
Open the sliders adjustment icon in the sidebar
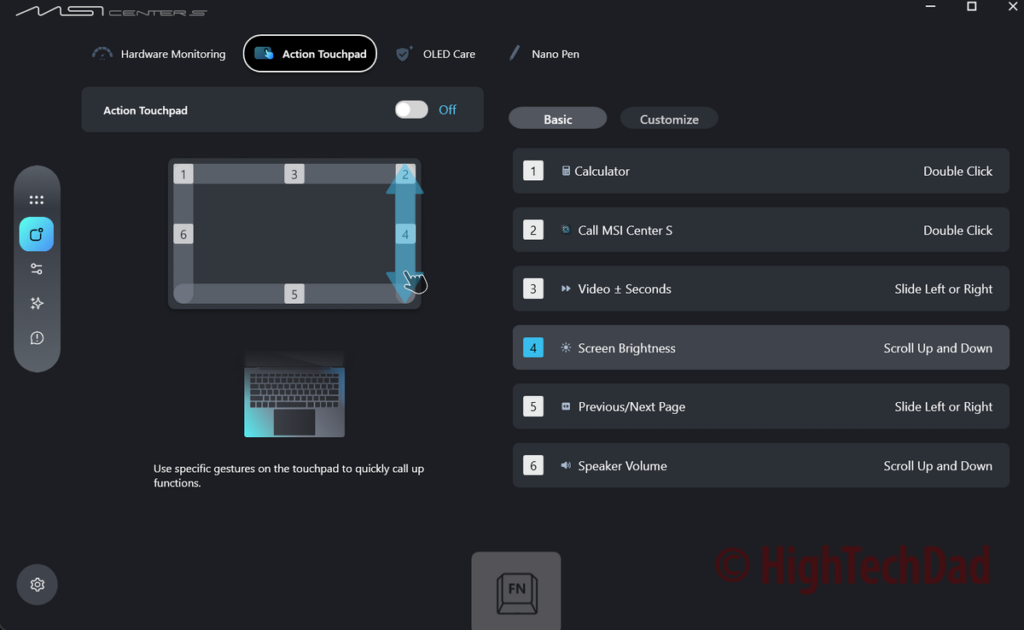(x=37, y=269)
